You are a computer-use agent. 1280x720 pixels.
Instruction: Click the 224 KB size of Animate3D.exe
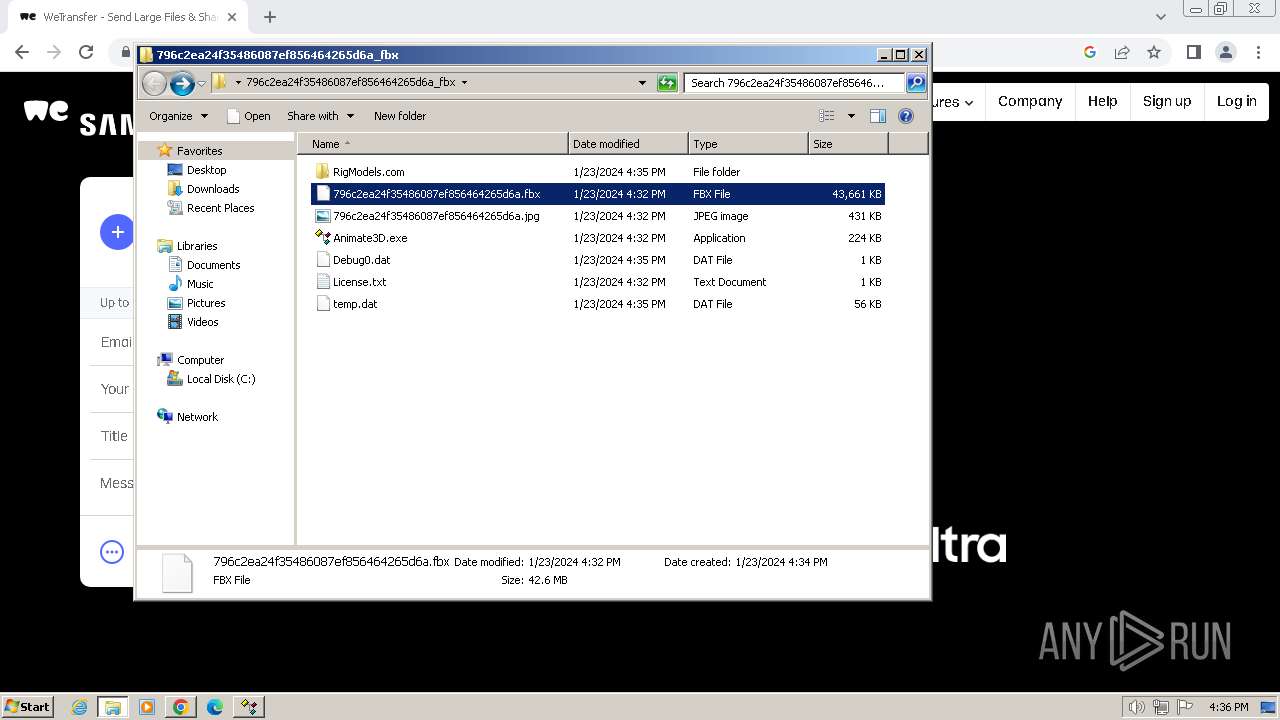pos(864,238)
